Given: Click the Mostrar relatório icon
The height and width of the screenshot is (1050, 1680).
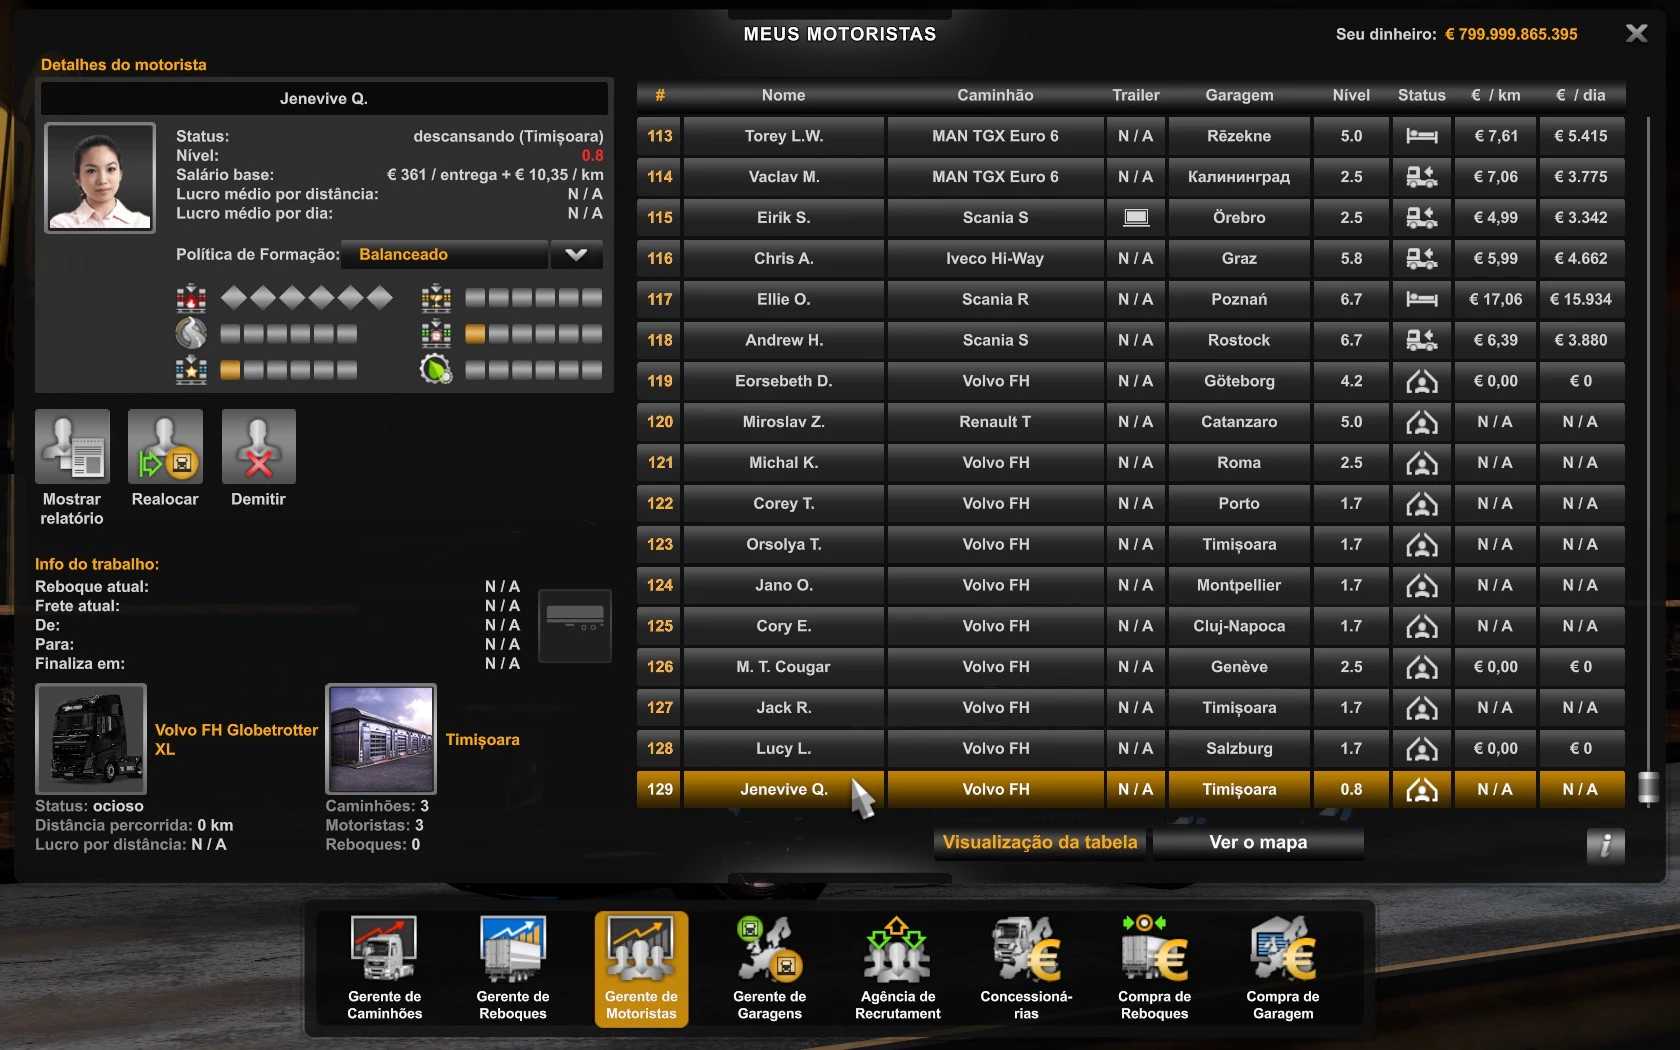Looking at the screenshot, I should 72,447.
